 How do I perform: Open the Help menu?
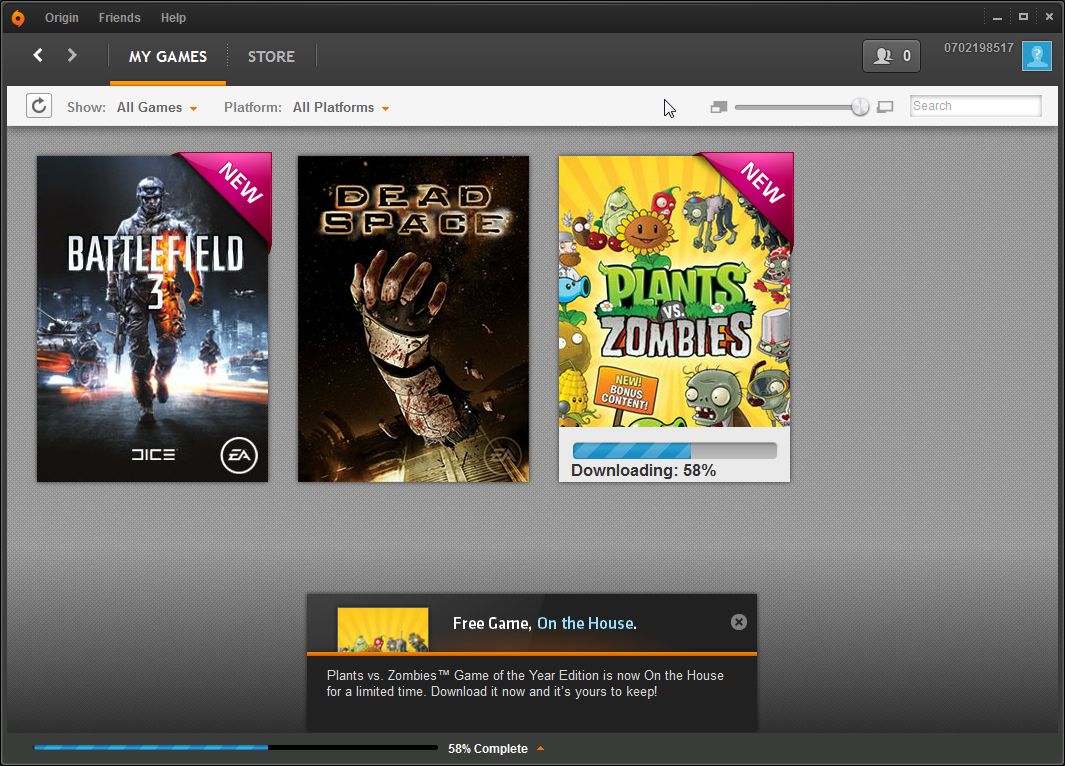tap(173, 18)
